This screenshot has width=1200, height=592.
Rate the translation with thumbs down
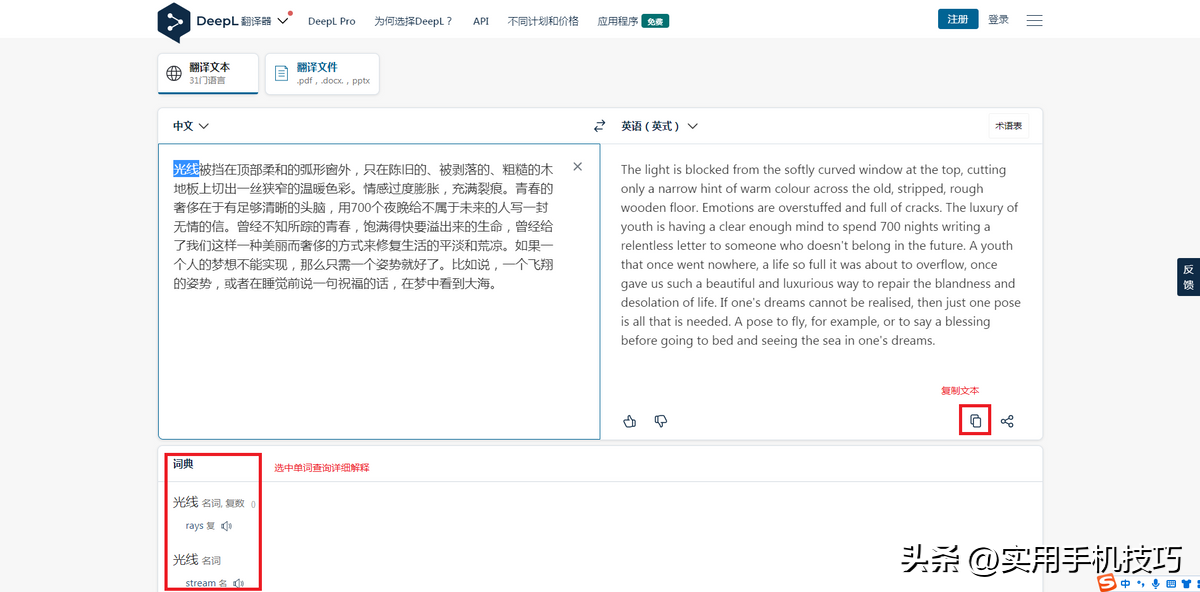coord(661,421)
